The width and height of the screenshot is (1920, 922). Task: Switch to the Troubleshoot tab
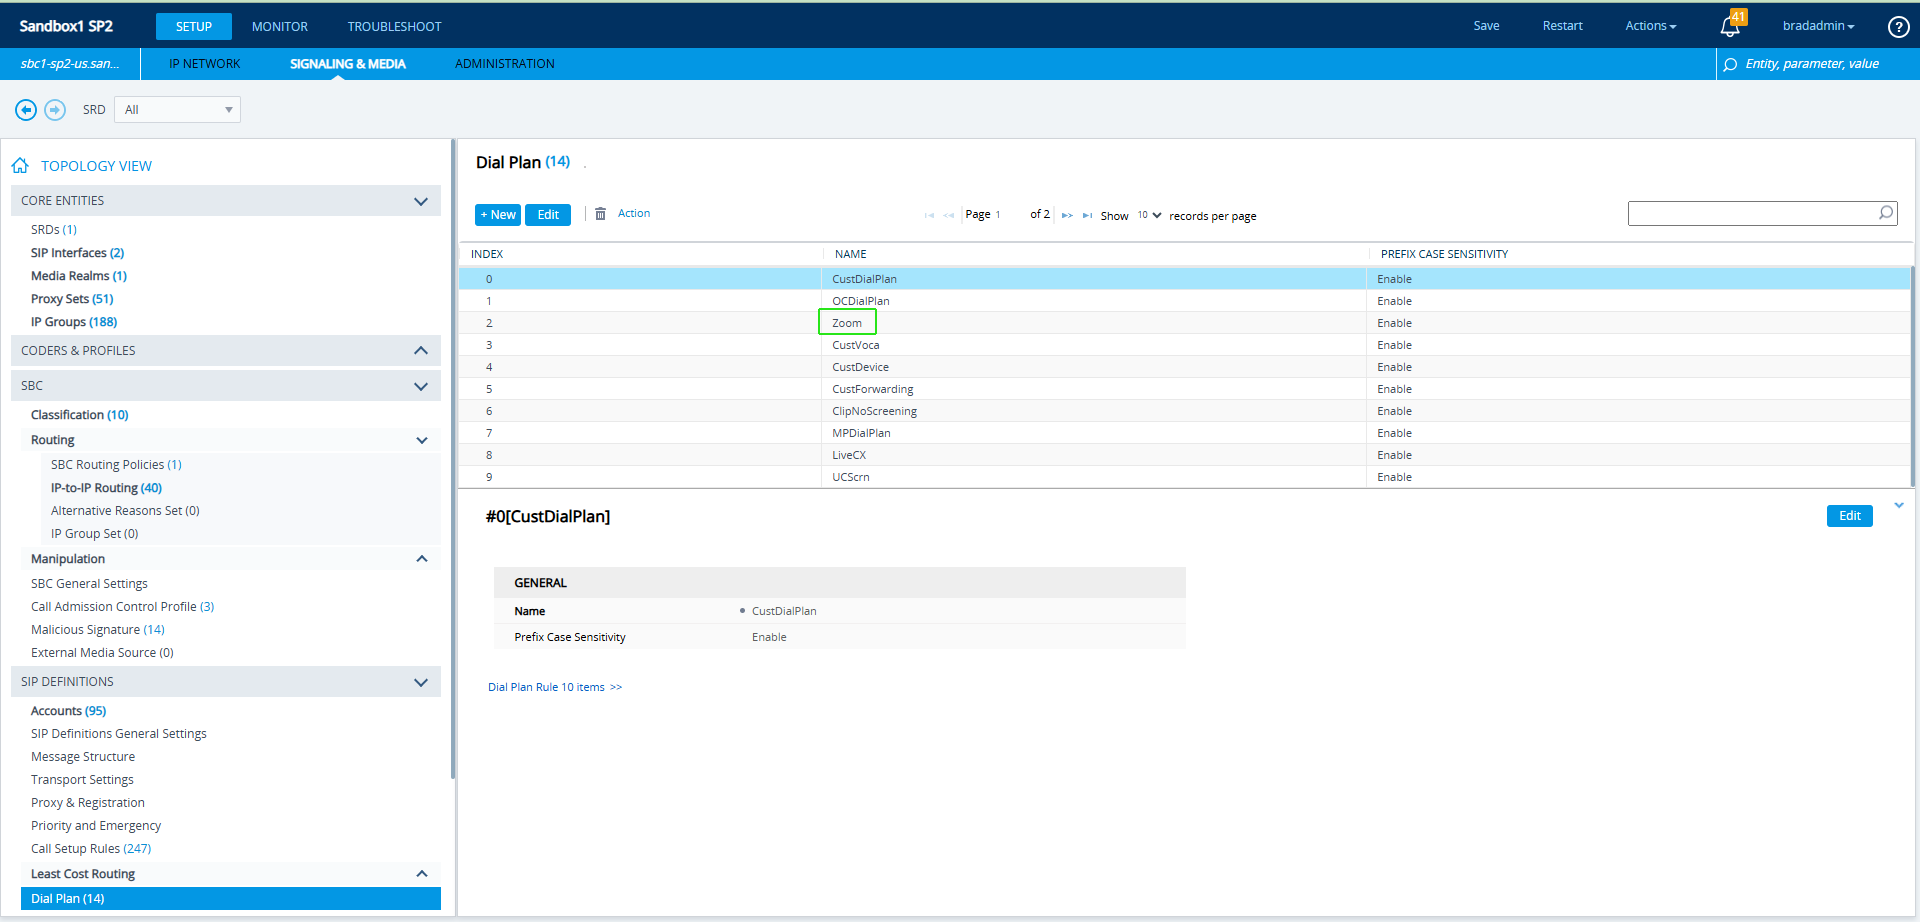[x=394, y=27]
